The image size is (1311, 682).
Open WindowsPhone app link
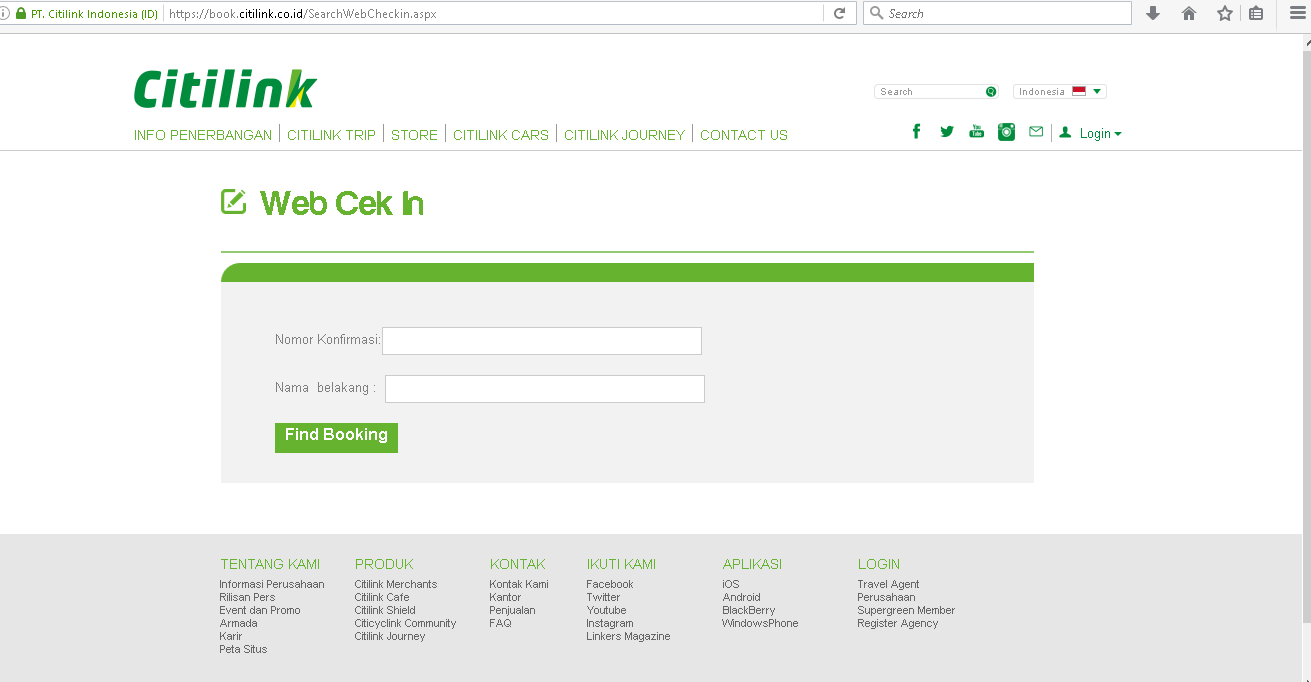(x=760, y=623)
